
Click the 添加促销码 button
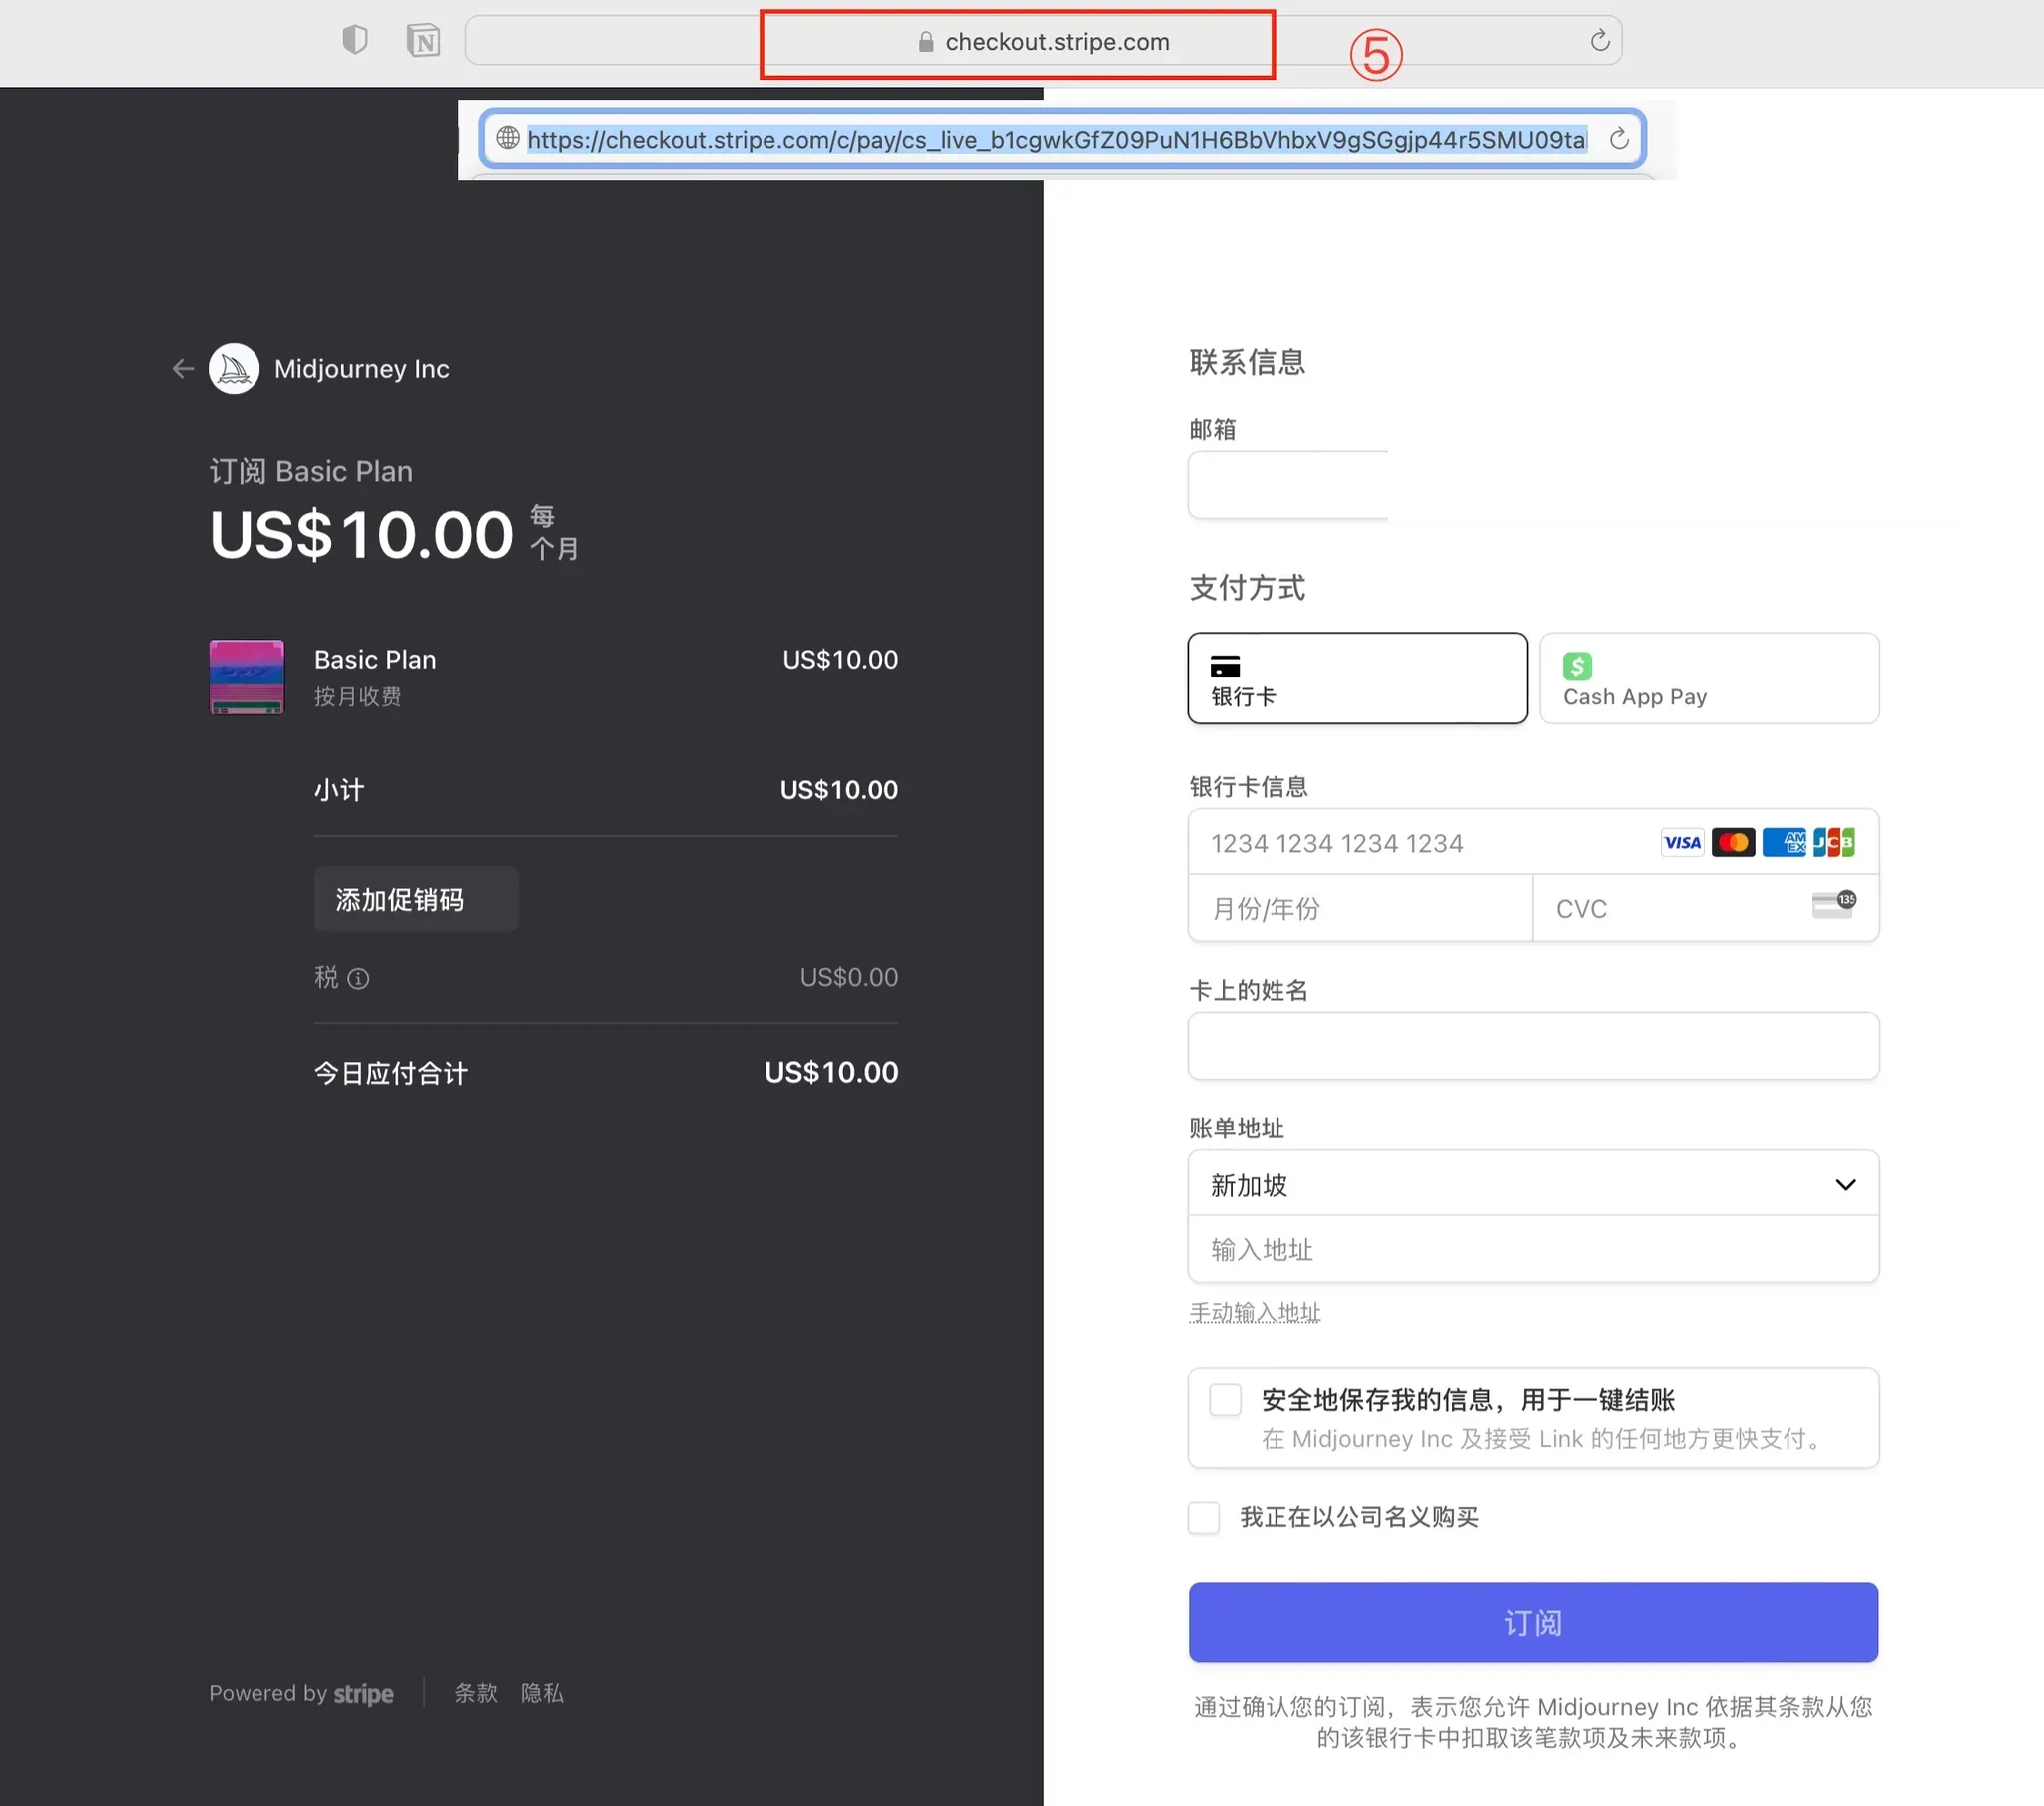click(x=415, y=899)
